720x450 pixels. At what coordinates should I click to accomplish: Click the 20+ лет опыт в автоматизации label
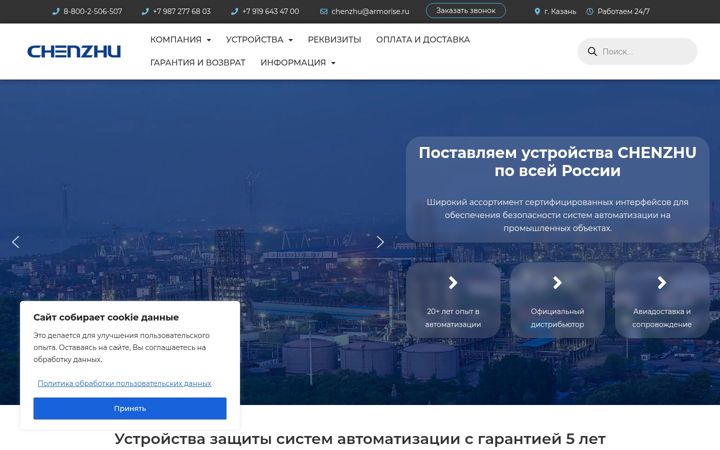tap(453, 318)
